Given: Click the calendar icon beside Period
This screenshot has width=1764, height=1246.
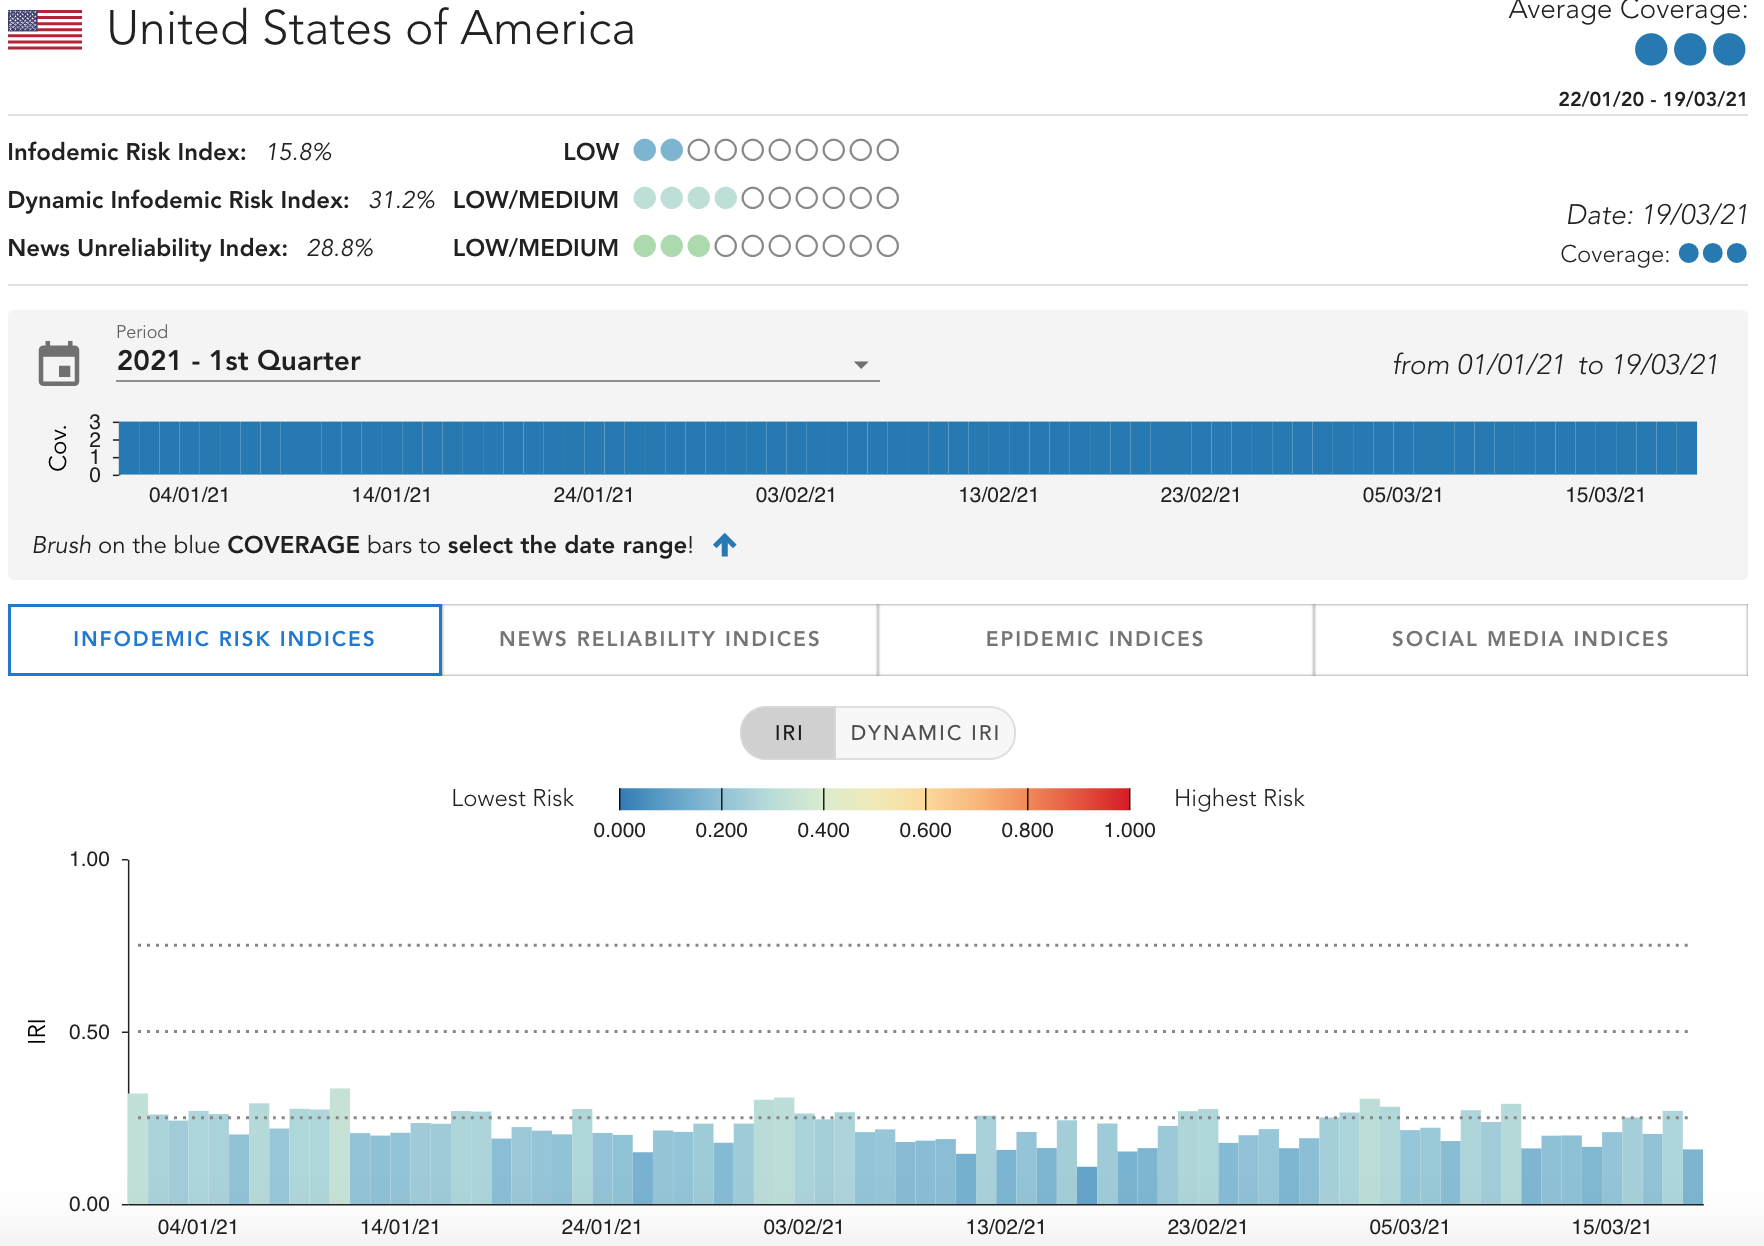Looking at the screenshot, I should [59, 363].
